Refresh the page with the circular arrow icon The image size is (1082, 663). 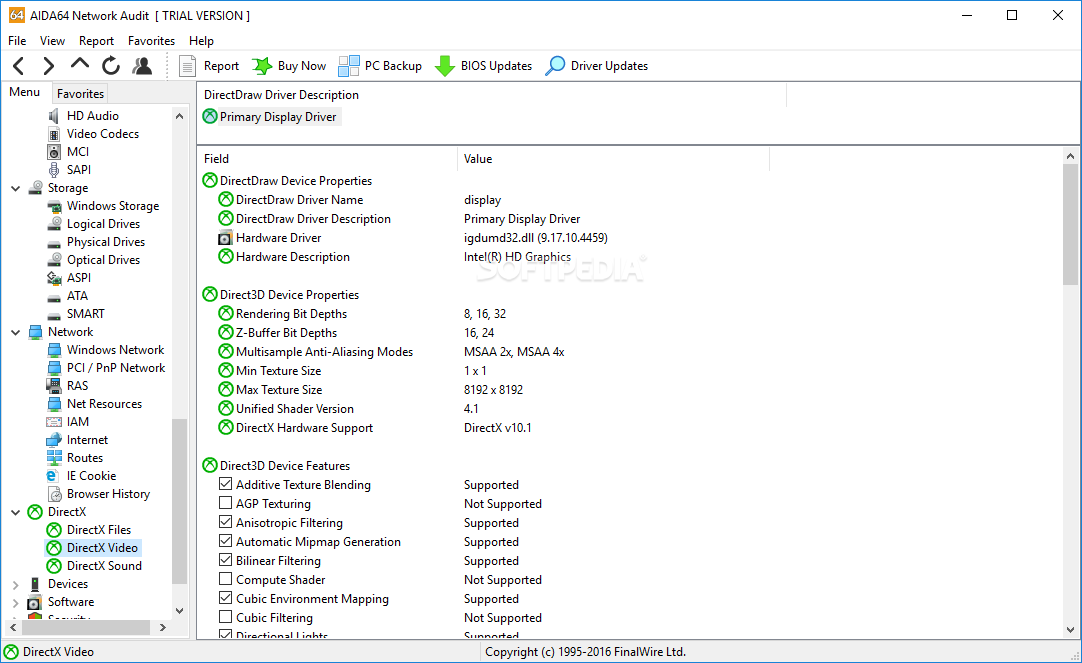110,66
